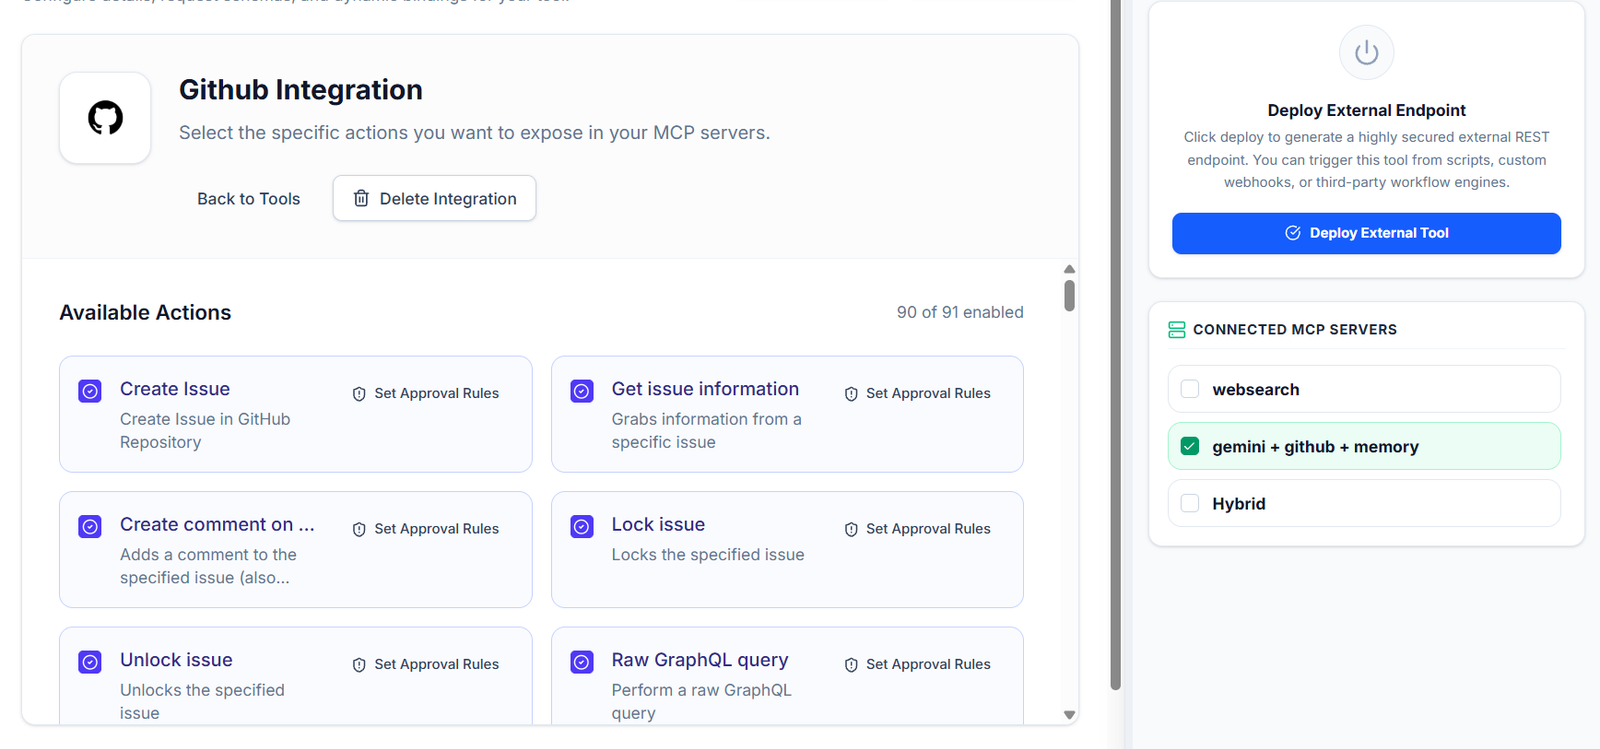Image resolution: width=1600 pixels, height=749 pixels.
Task: Click the shield icon for Raw GraphQL query rules
Action: [851, 665]
